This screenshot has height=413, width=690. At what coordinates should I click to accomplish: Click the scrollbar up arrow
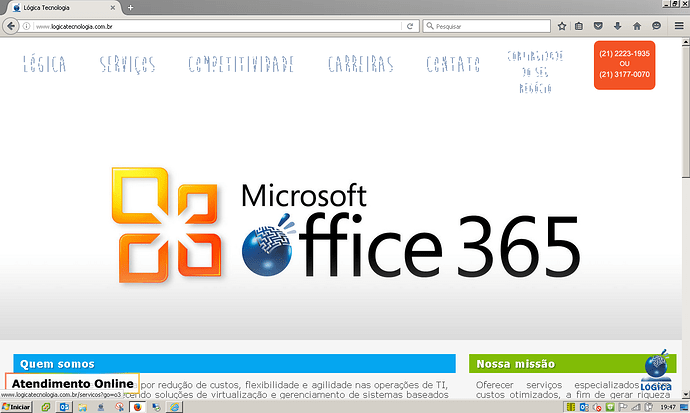click(686, 42)
